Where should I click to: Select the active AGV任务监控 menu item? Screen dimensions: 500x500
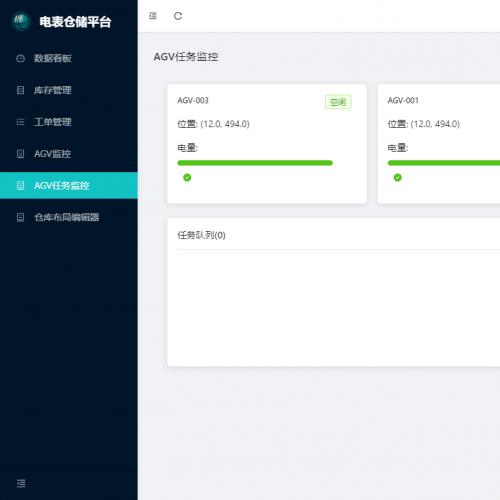coord(69,185)
